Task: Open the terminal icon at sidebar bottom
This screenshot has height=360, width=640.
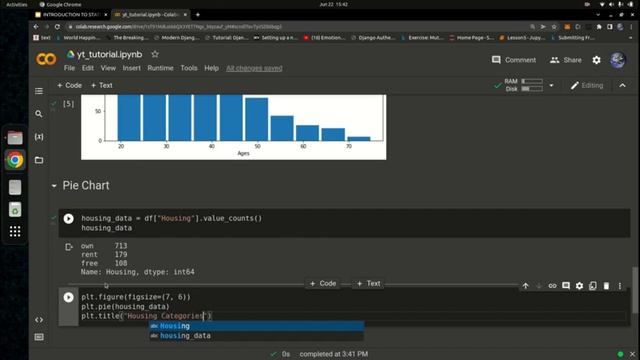Action: (x=39, y=337)
